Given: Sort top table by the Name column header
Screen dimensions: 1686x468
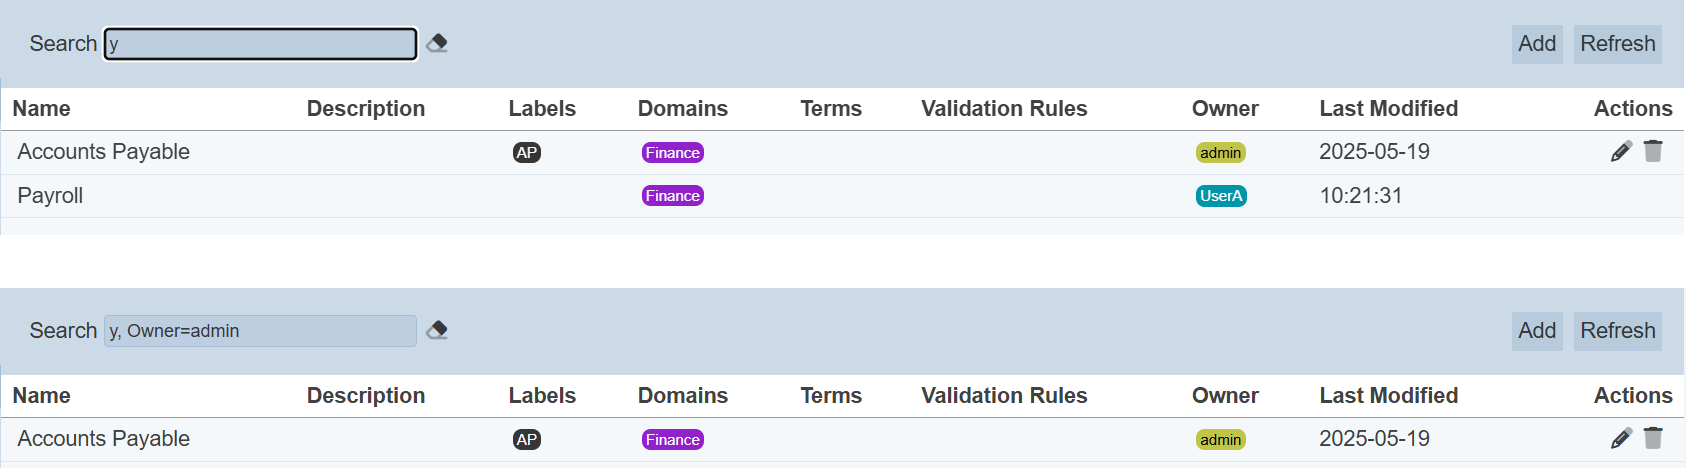Looking at the screenshot, I should pyautogui.click(x=42, y=109).
